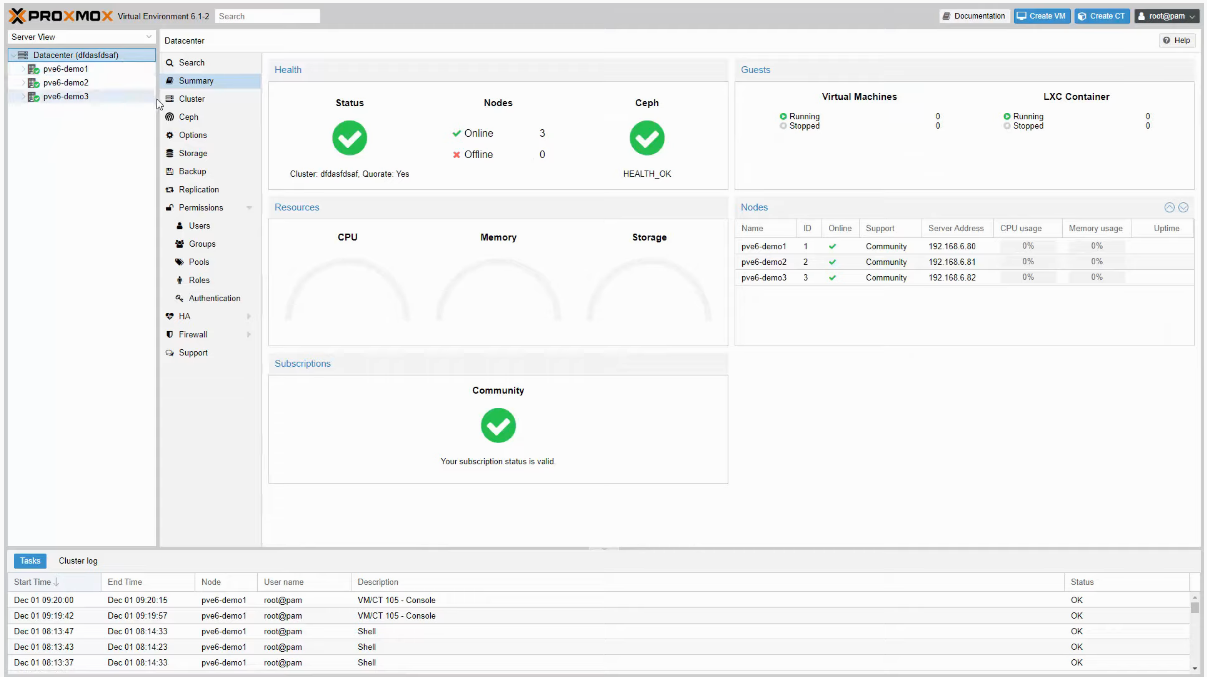Switch to the Cluster log tab

pyautogui.click(x=78, y=561)
